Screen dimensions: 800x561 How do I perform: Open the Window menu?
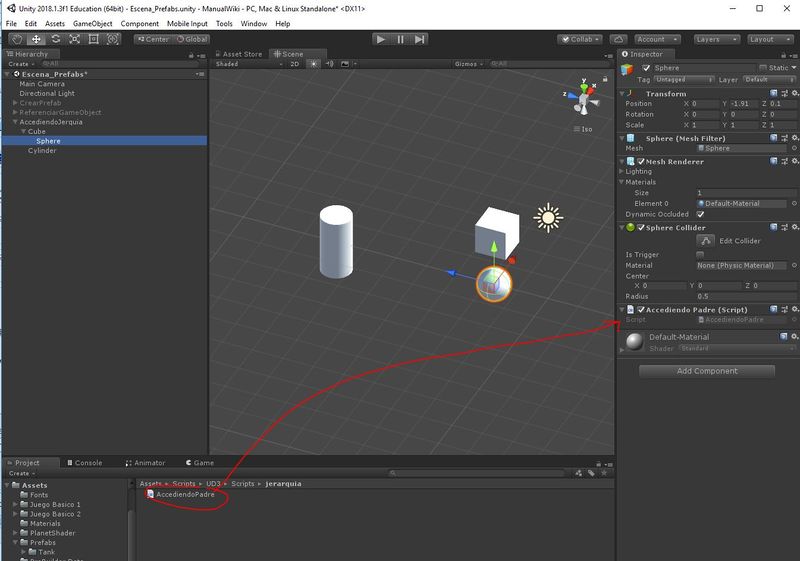coord(254,23)
